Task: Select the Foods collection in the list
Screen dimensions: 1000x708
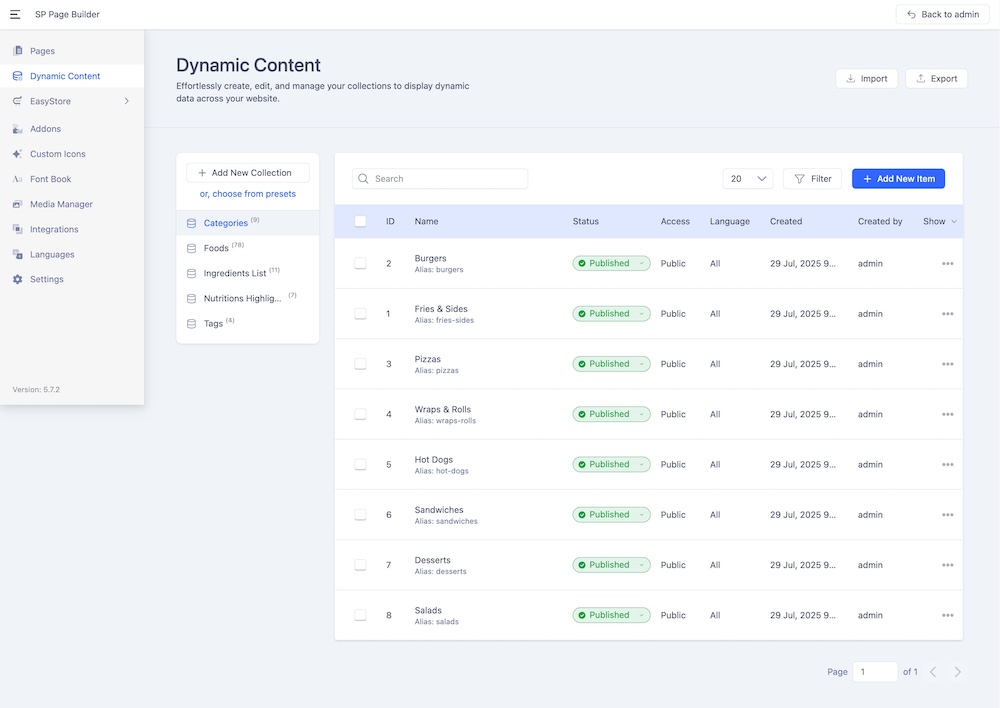Action: (x=216, y=248)
